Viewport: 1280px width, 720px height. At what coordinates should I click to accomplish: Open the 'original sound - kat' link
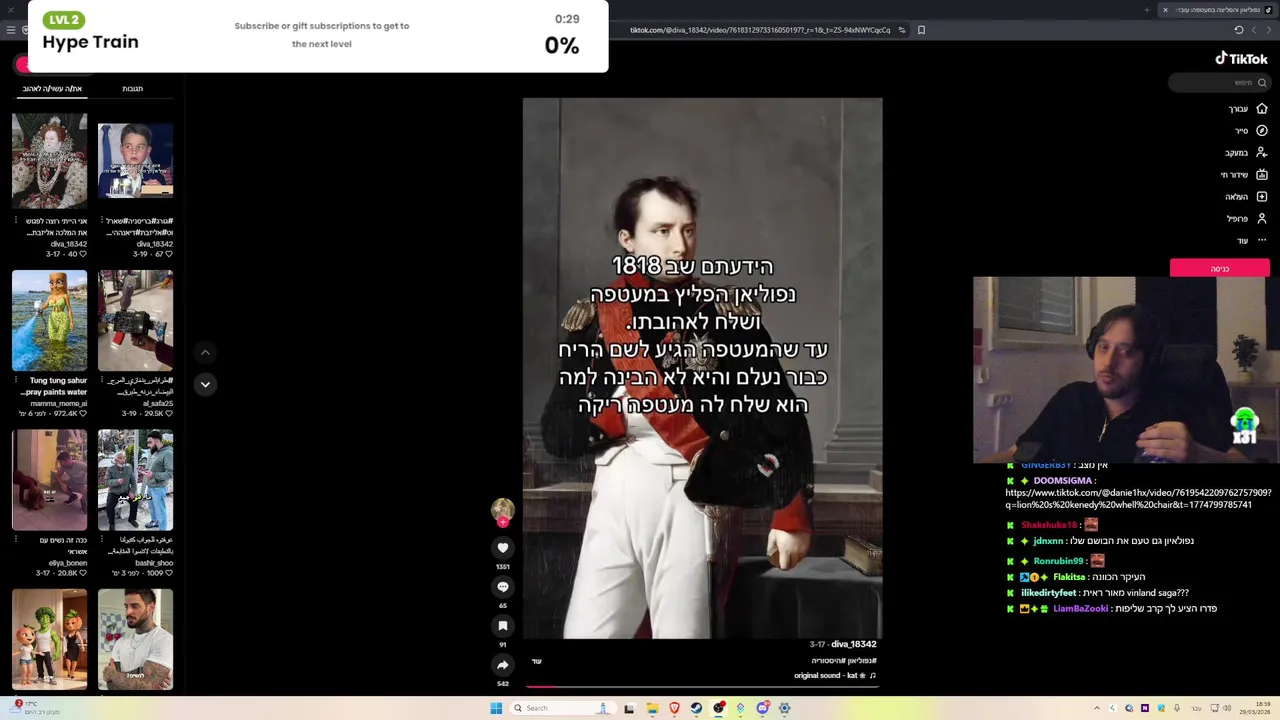(835, 676)
